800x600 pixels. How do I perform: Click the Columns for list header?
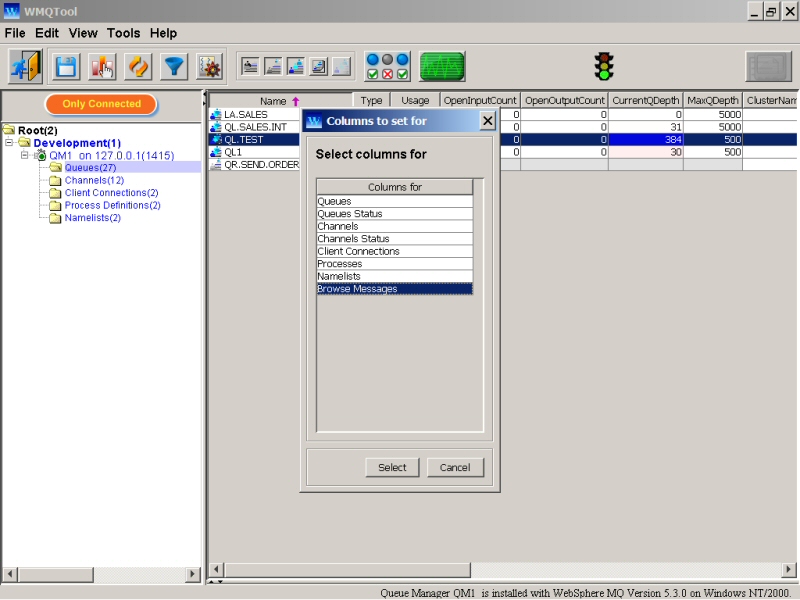pos(394,187)
